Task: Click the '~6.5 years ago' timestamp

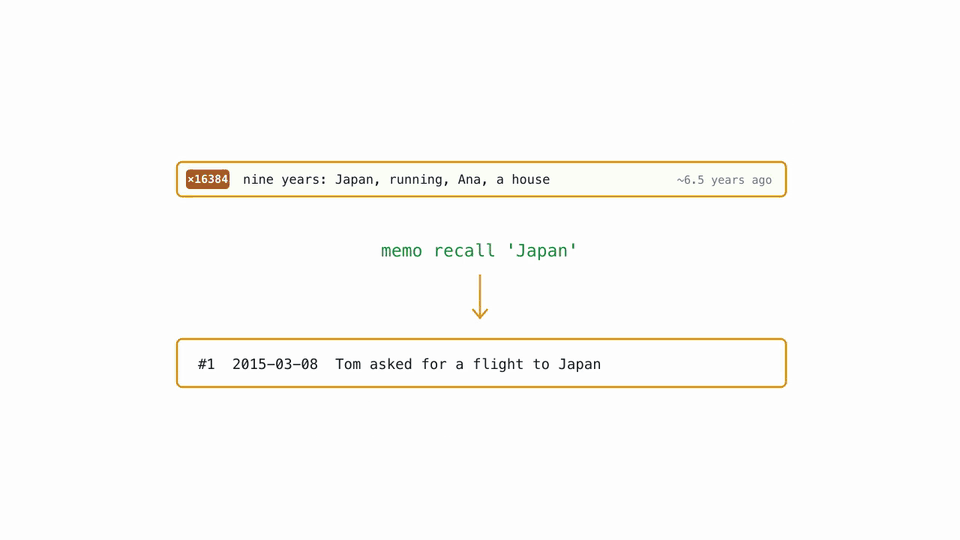Action: [x=724, y=180]
